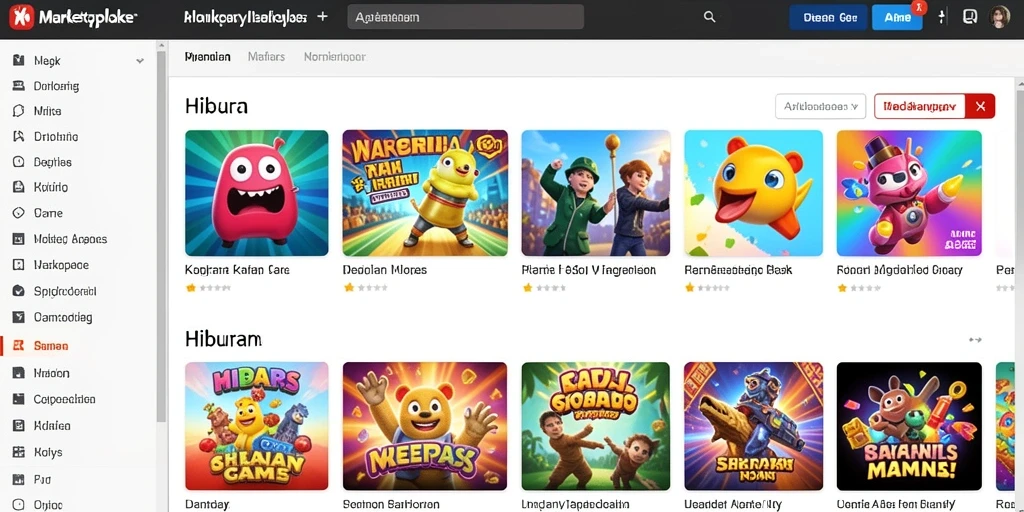
Task: Open the yellow fish game thumbnail
Action: [754, 193]
